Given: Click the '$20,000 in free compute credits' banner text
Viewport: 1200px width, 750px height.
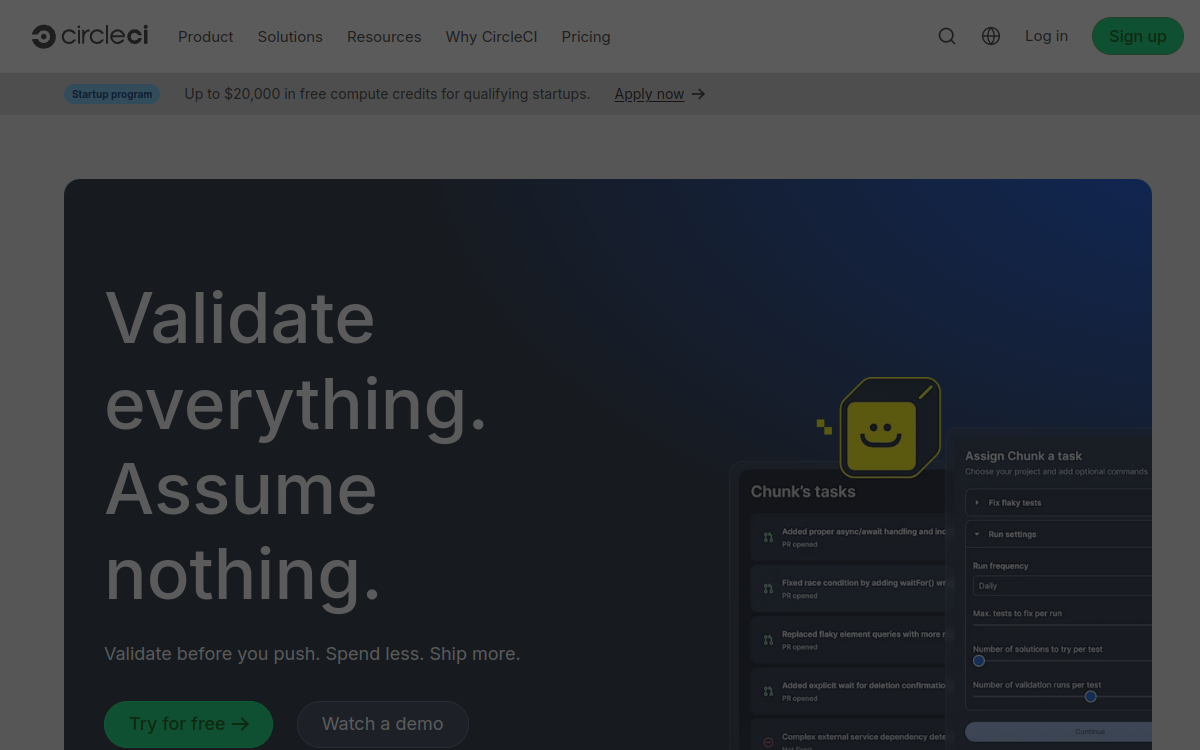Looking at the screenshot, I should point(387,94).
